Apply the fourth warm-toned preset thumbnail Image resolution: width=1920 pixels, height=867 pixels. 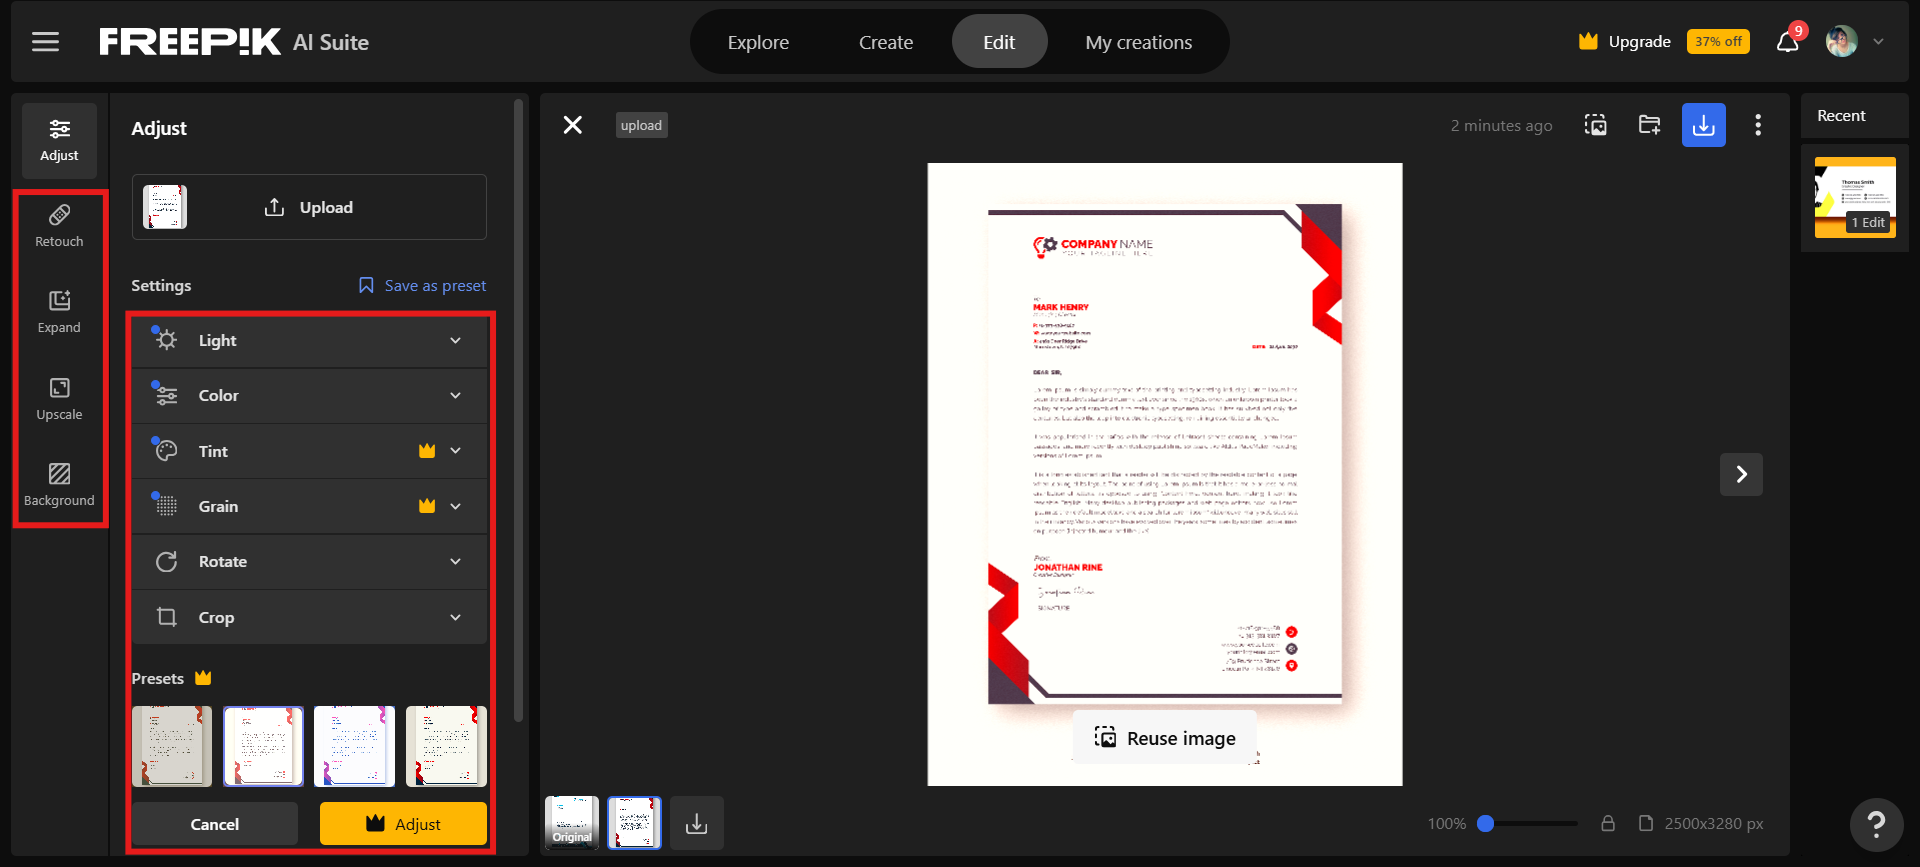446,746
